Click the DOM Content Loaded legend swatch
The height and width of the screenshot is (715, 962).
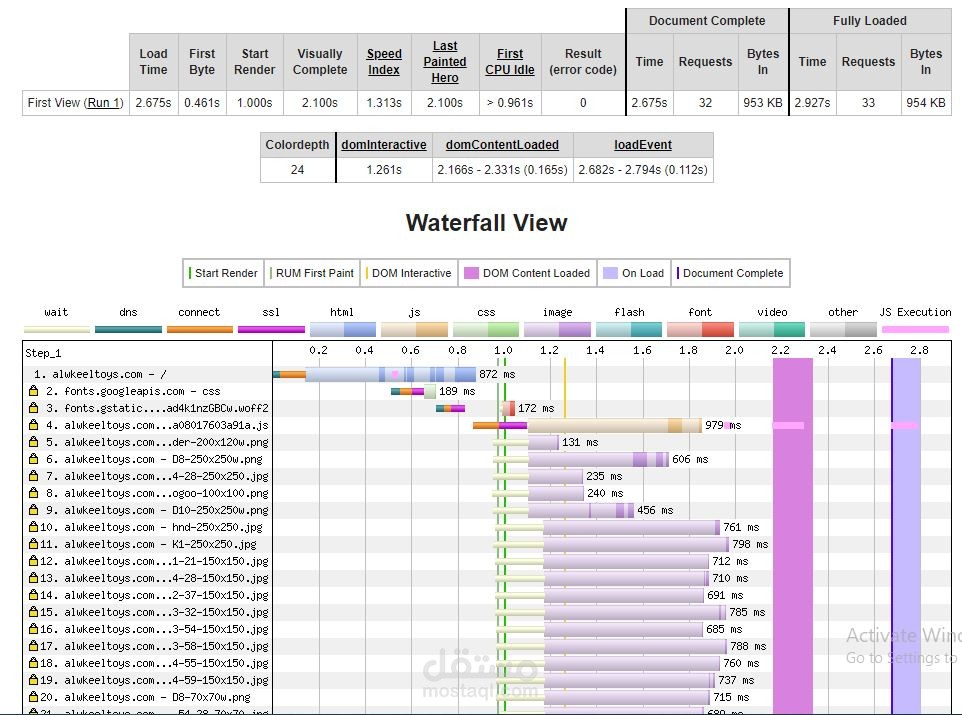tap(471, 273)
